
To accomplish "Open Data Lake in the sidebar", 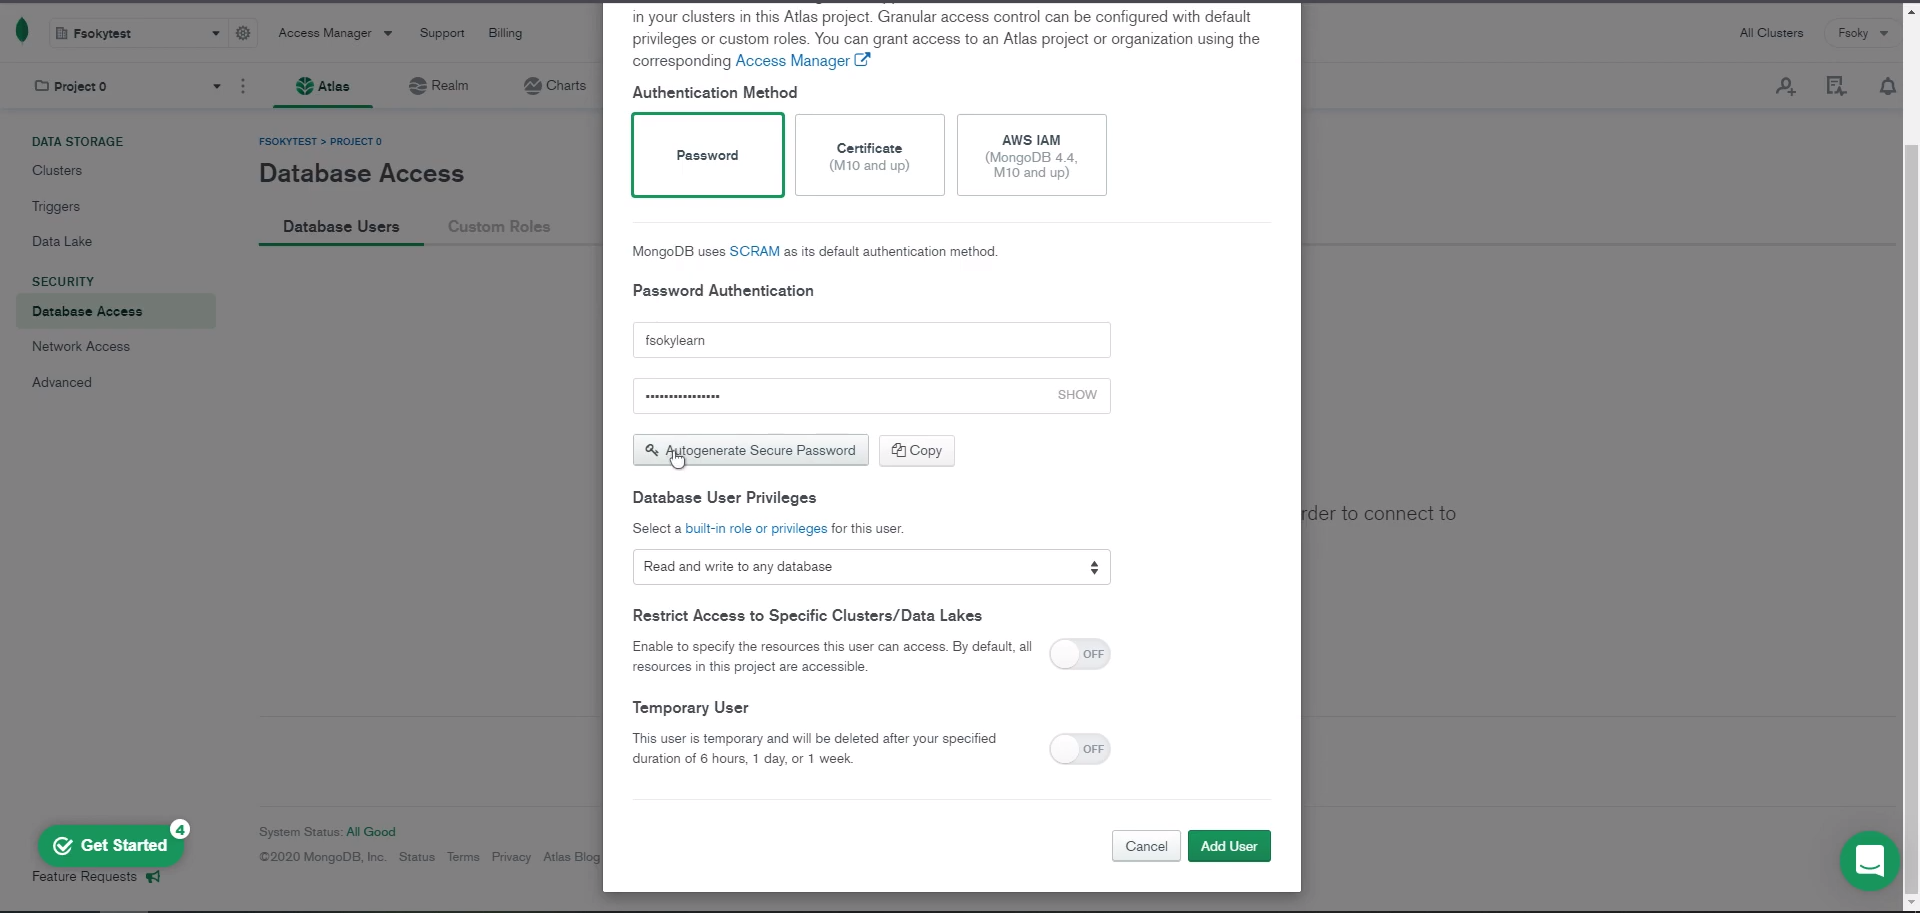I will 62,242.
